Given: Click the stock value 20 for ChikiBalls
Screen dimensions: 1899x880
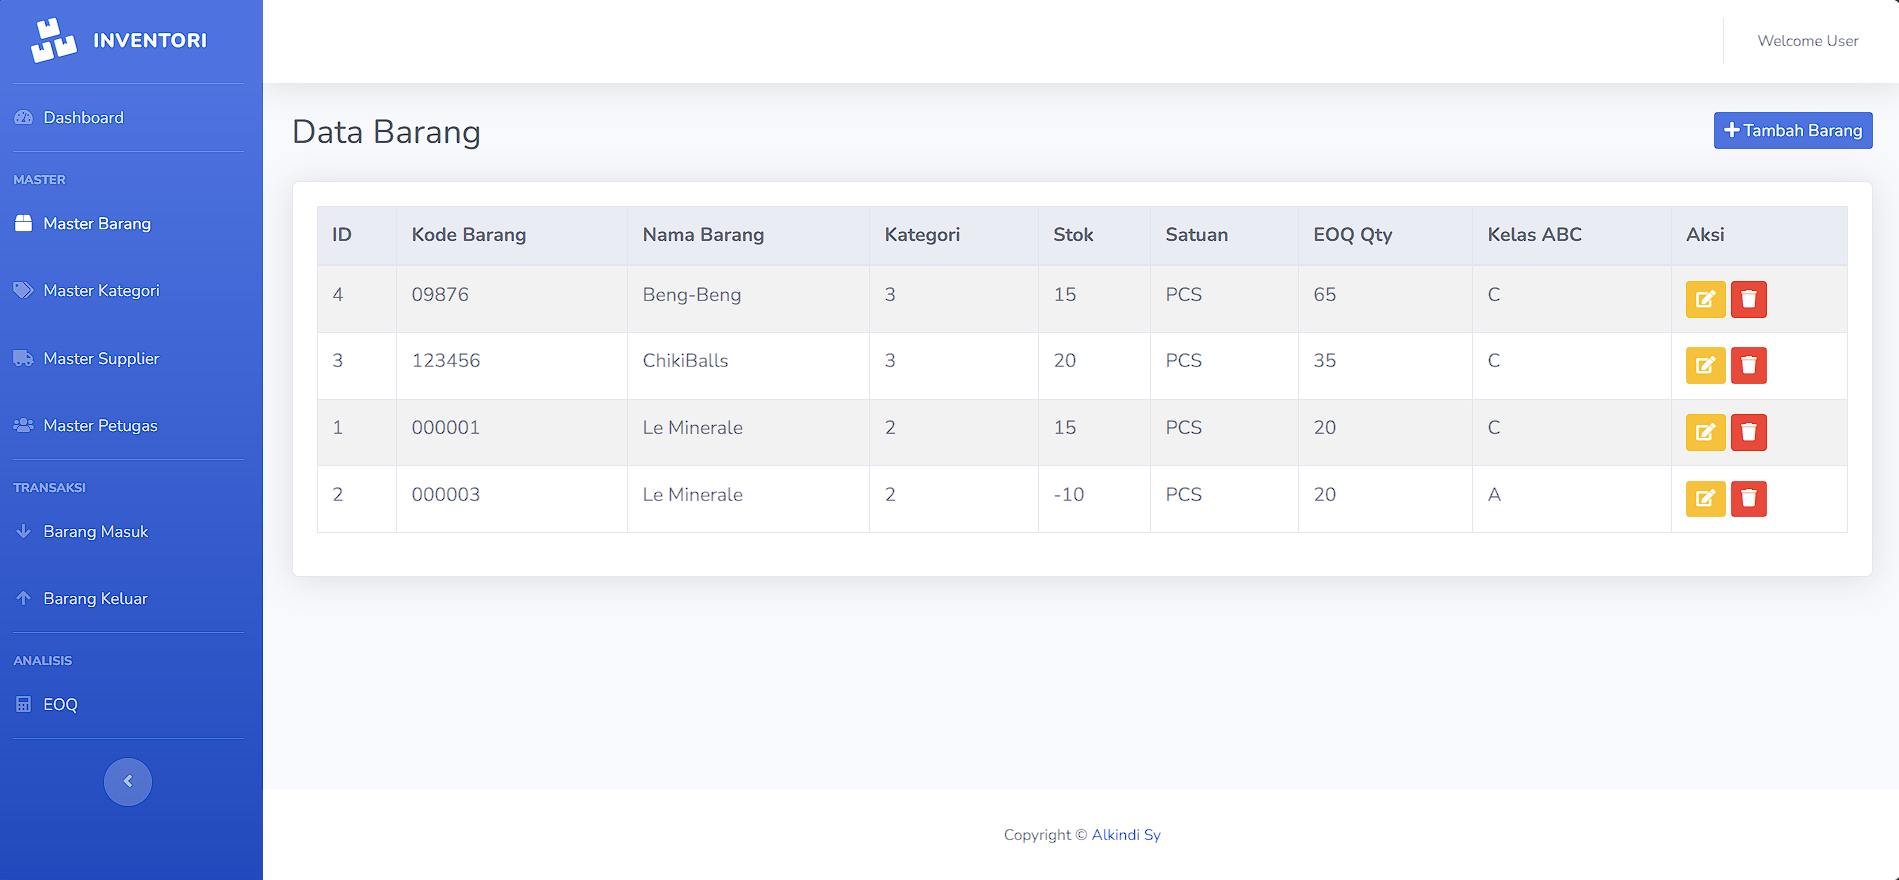Looking at the screenshot, I should point(1064,361).
